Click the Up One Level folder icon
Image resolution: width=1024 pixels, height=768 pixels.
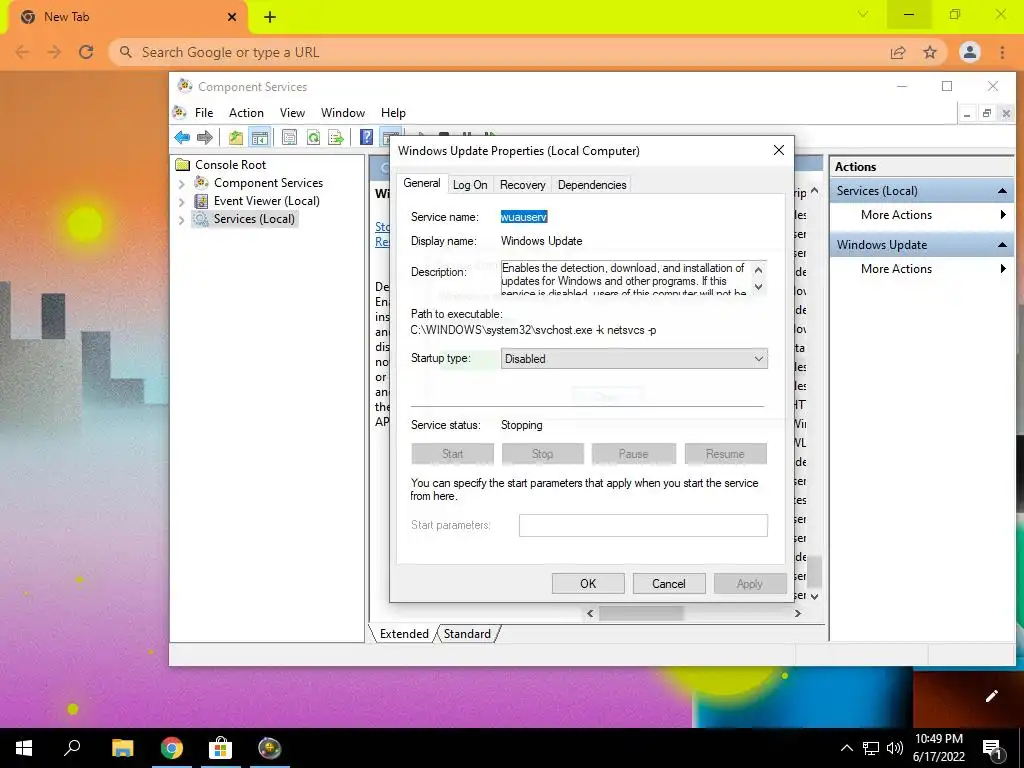coord(236,137)
